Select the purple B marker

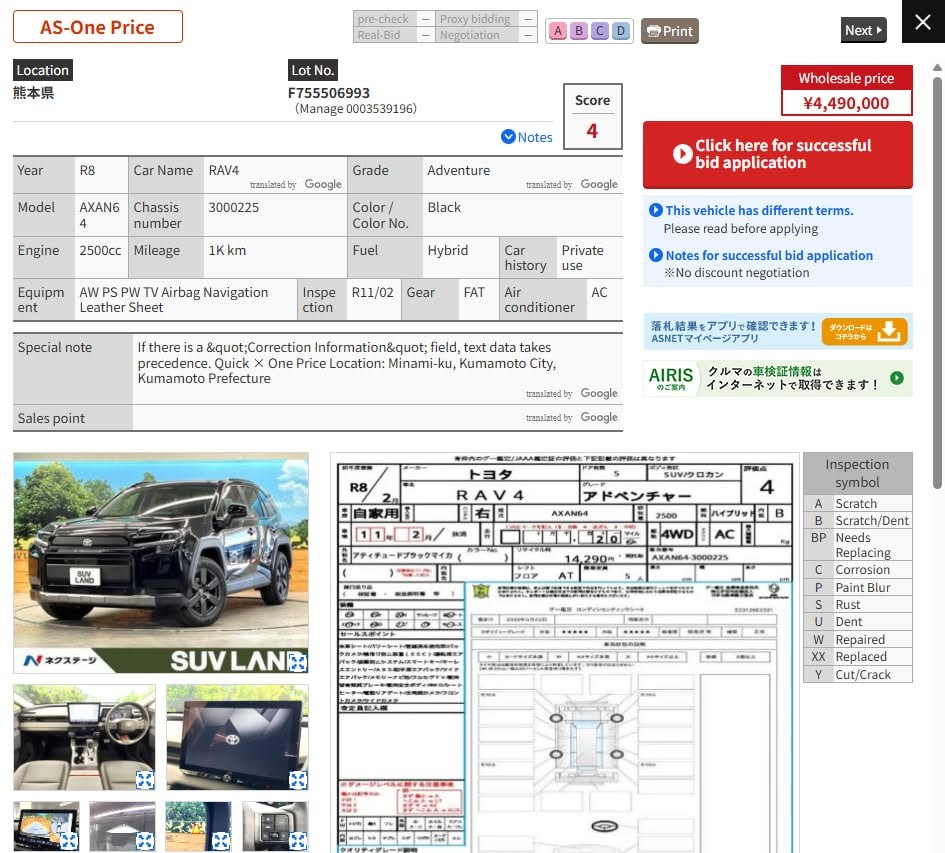pos(579,31)
